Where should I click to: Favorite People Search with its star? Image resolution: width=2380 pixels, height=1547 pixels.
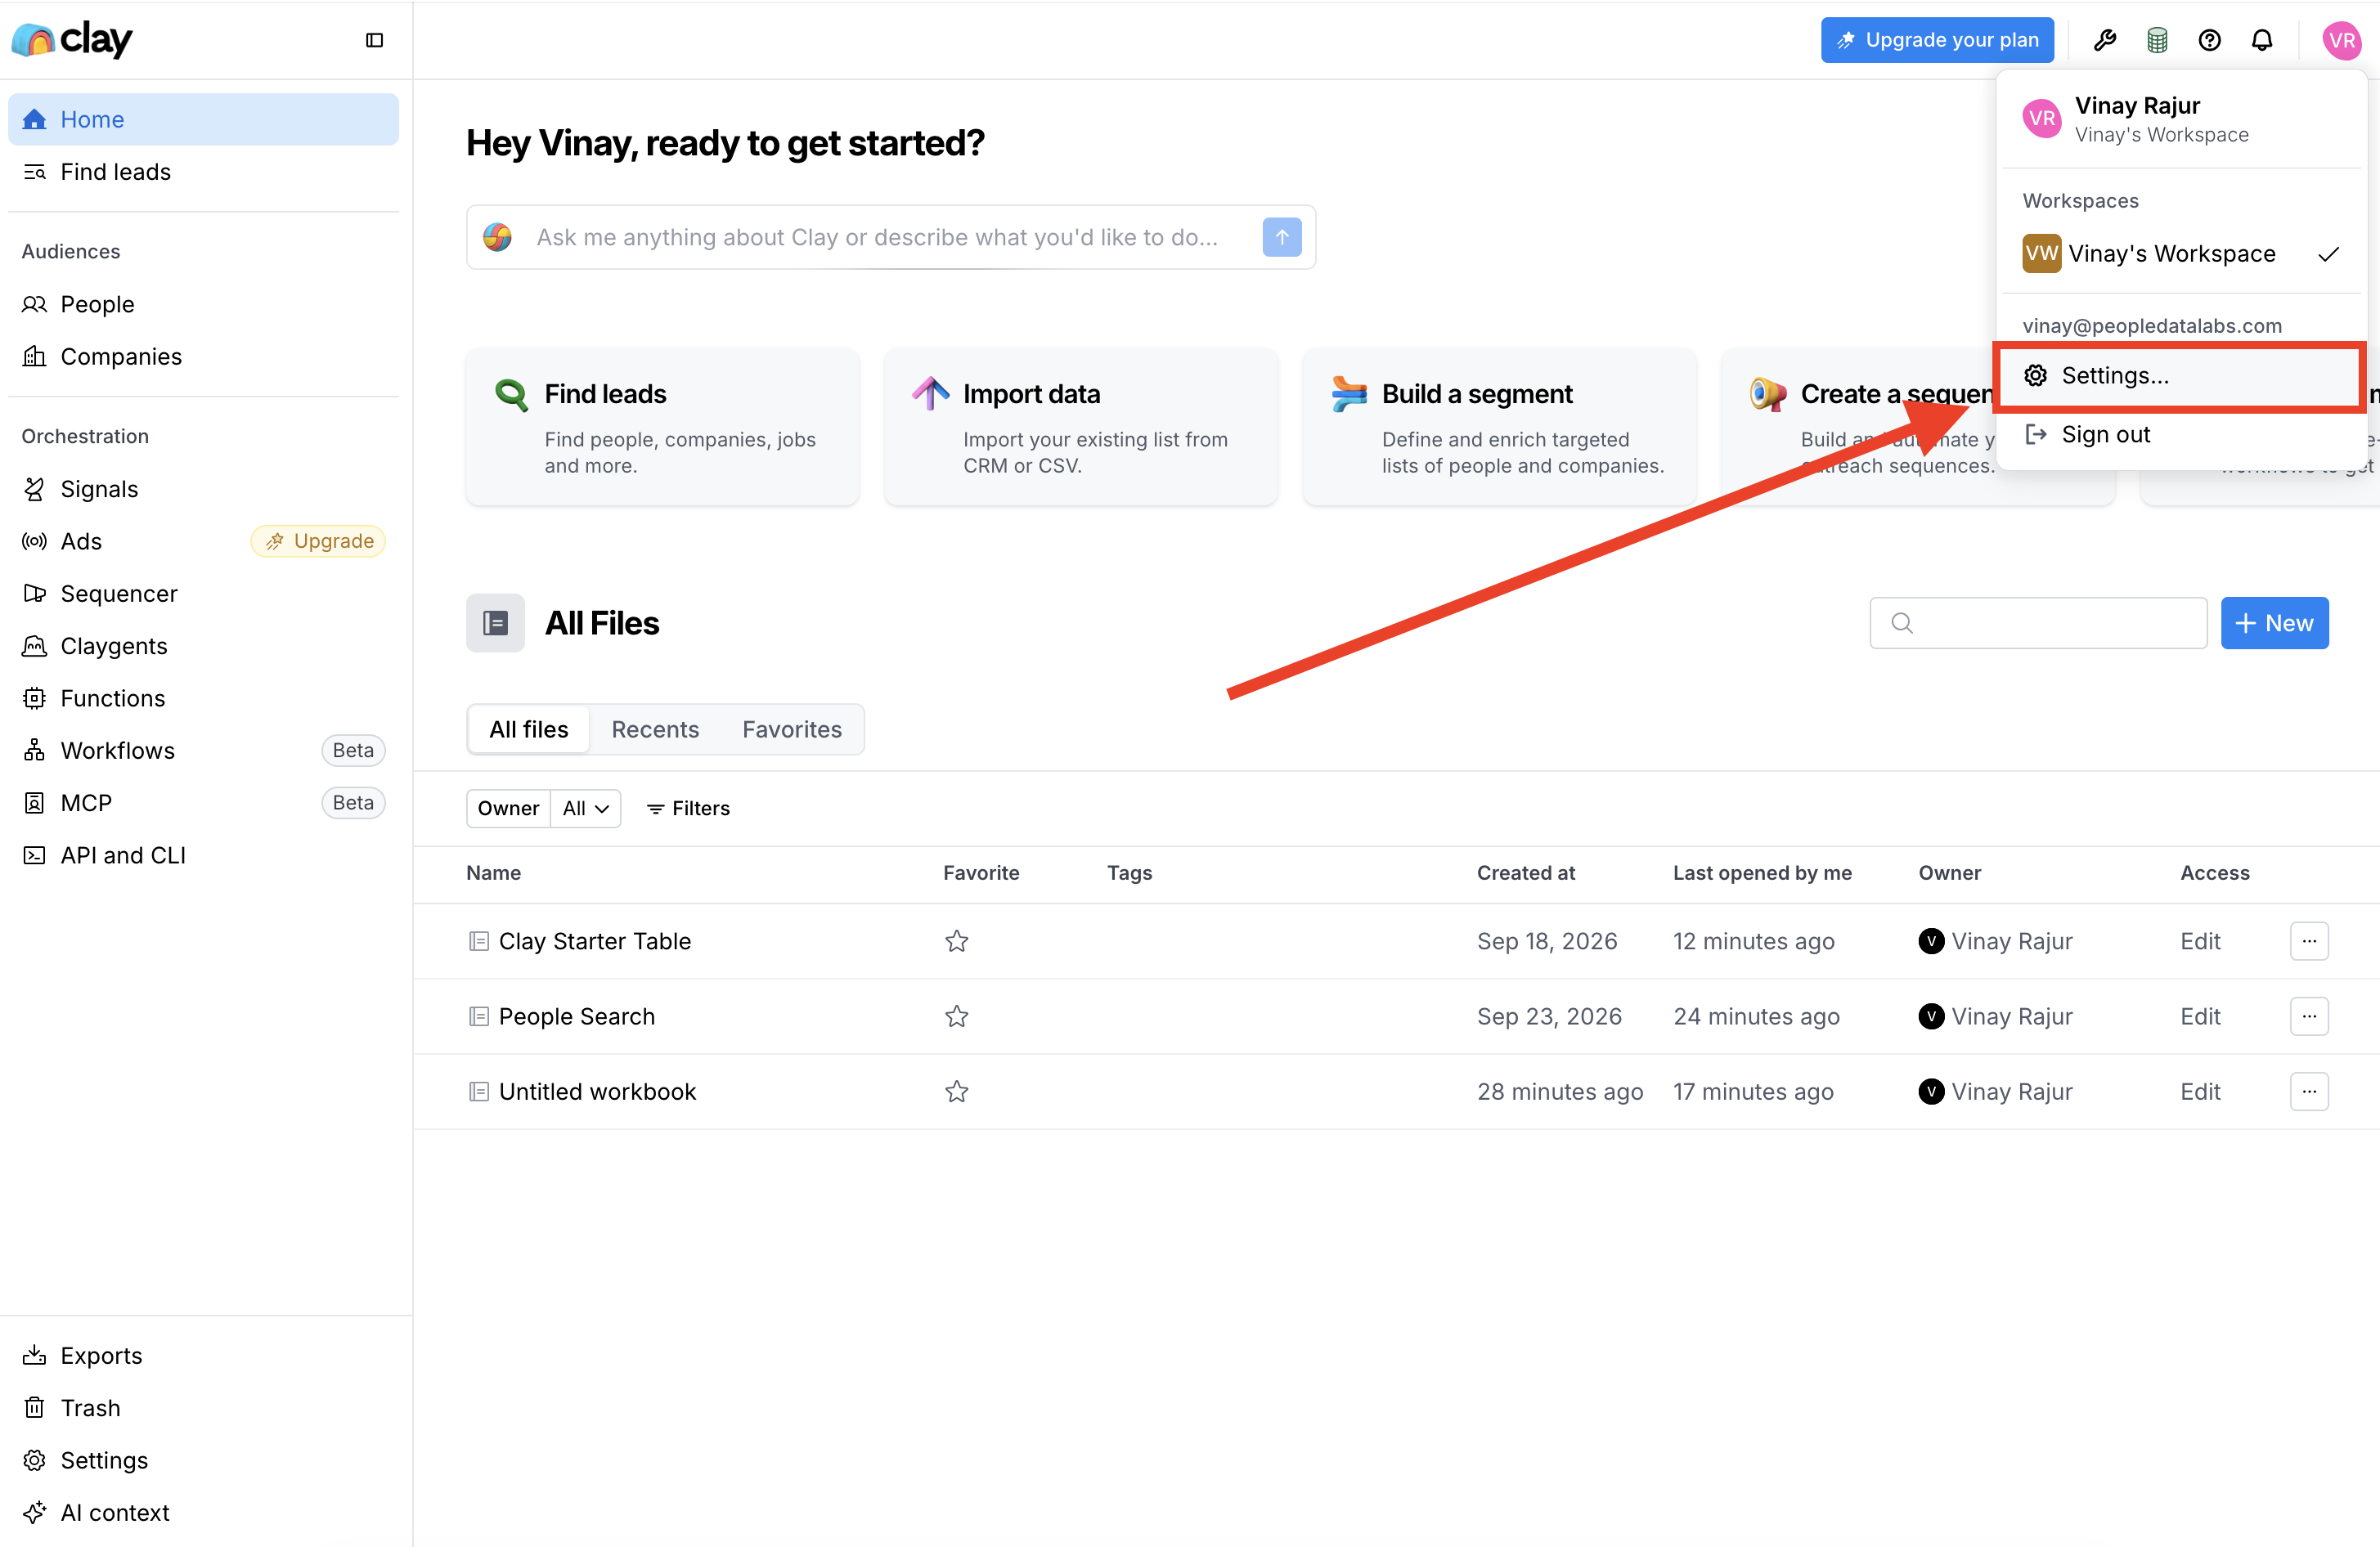(x=957, y=1016)
